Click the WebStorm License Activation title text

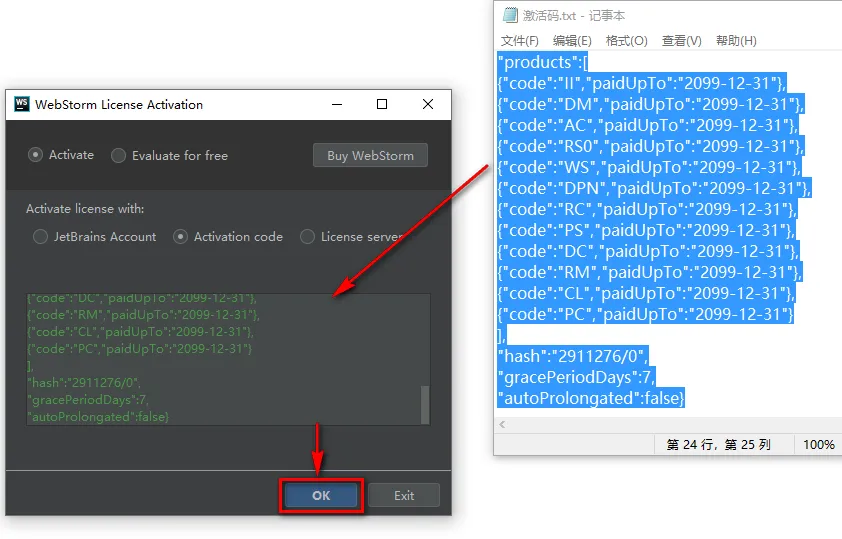(x=119, y=105)
